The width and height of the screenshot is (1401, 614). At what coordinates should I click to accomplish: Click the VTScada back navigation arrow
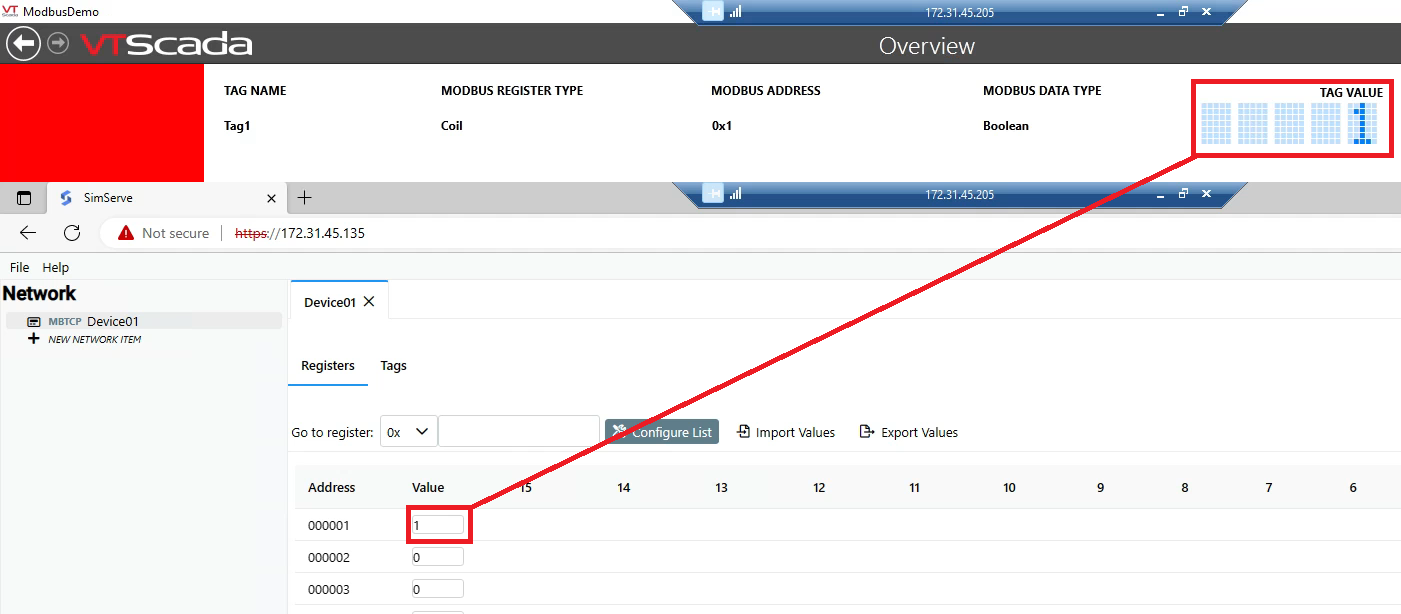[x=23, y=44]
